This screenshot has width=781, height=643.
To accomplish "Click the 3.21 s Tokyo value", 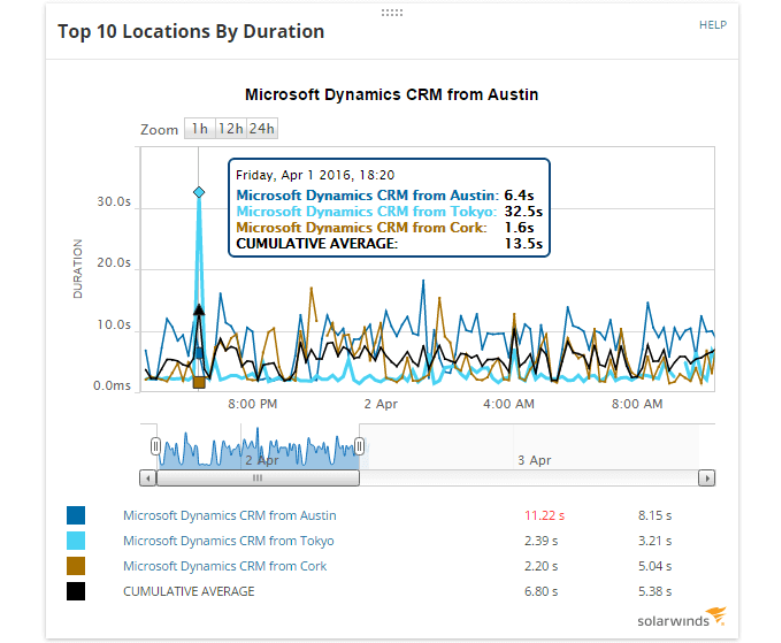I will [x=655, y=541].
